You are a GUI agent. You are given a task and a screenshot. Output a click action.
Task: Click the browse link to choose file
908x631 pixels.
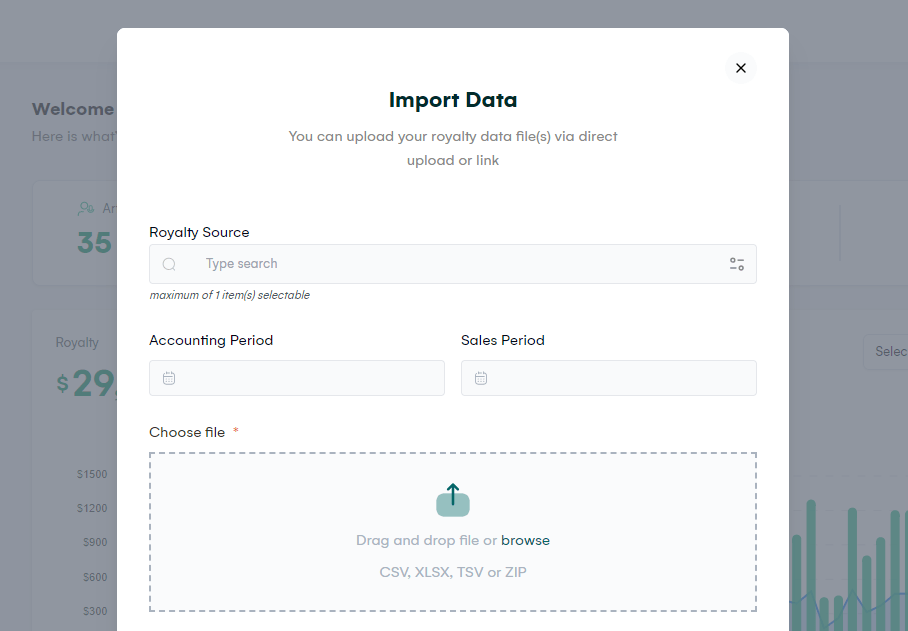525,540
